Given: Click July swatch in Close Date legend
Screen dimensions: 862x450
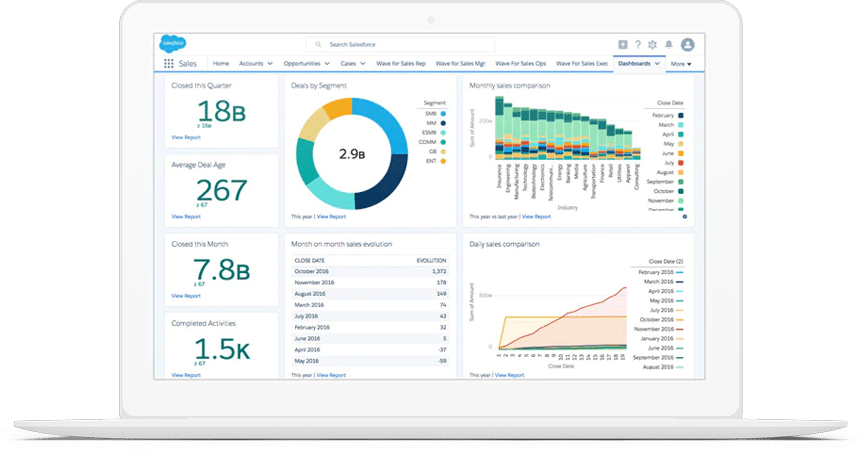Looking at the screenshot, I should pyautogui.click(x=681, y=163).
